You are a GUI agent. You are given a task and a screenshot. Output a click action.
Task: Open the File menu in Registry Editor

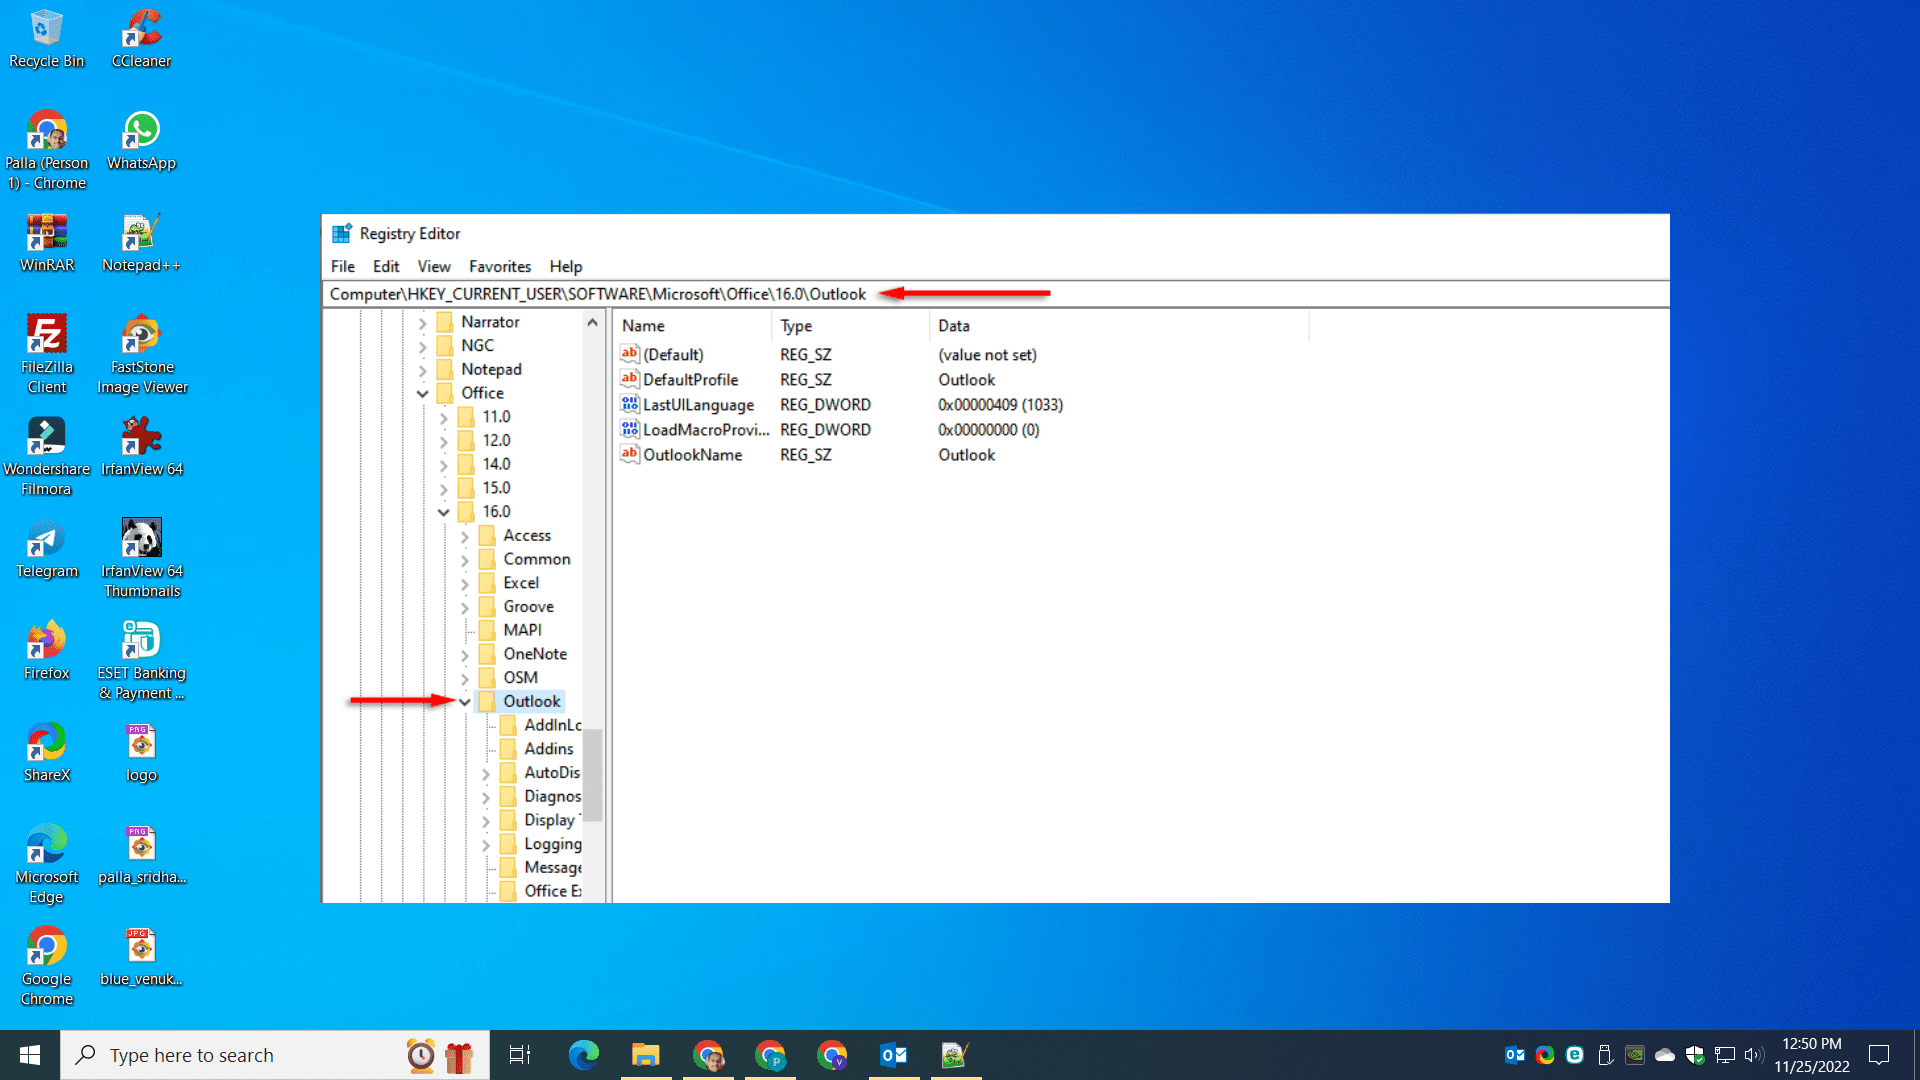342,266
